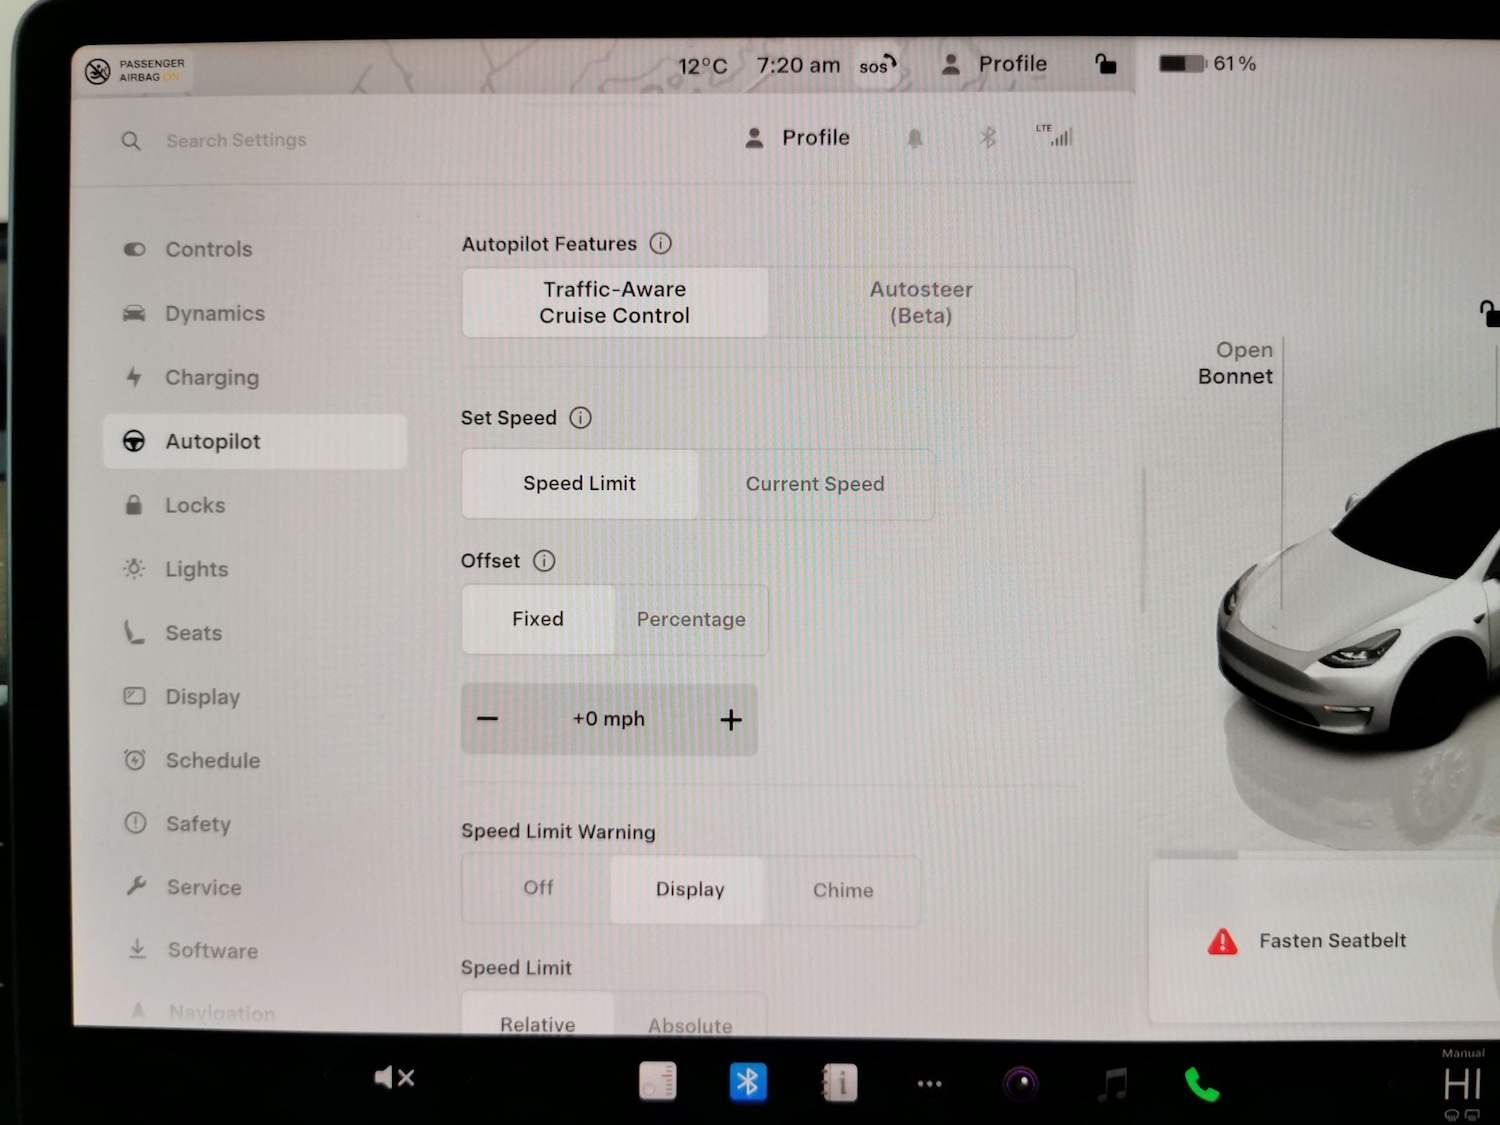
Task: Open the Bluetooth app in bottom dock
Action: (x=748, y=1082)
